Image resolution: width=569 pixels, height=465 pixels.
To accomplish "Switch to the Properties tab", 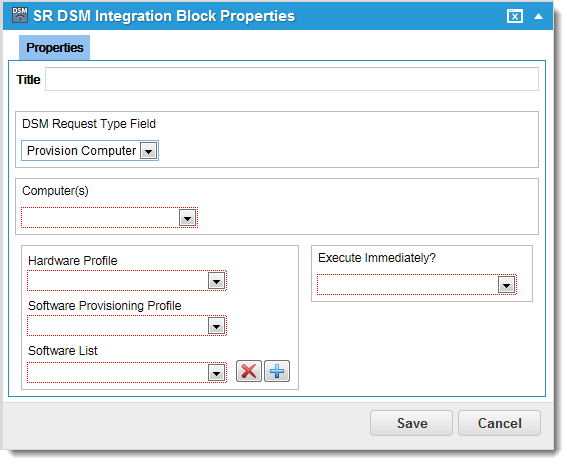I will pyautogui.click(x=54, y=48).
